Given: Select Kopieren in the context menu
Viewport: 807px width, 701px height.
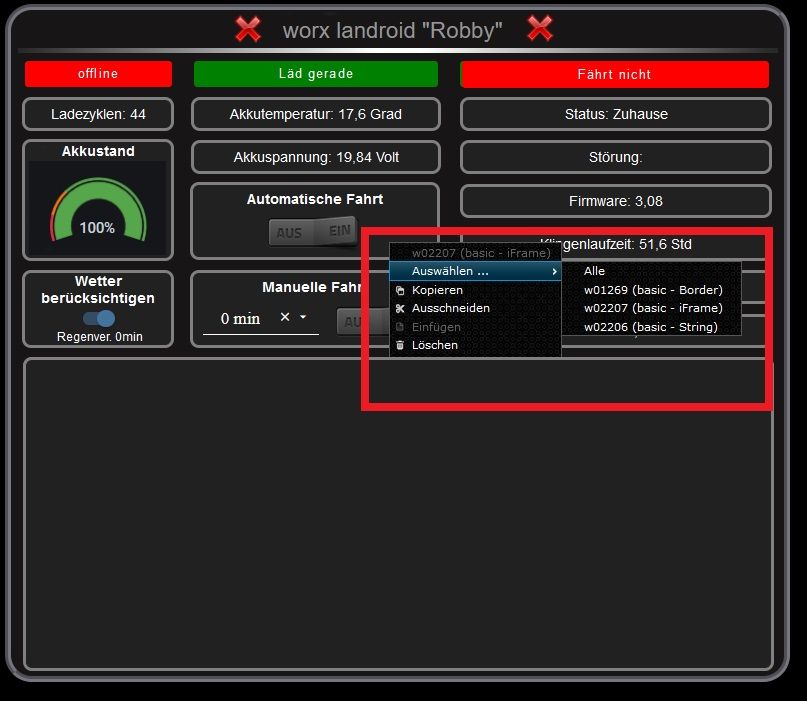Looking at the screenshot, I should (475, 290).
